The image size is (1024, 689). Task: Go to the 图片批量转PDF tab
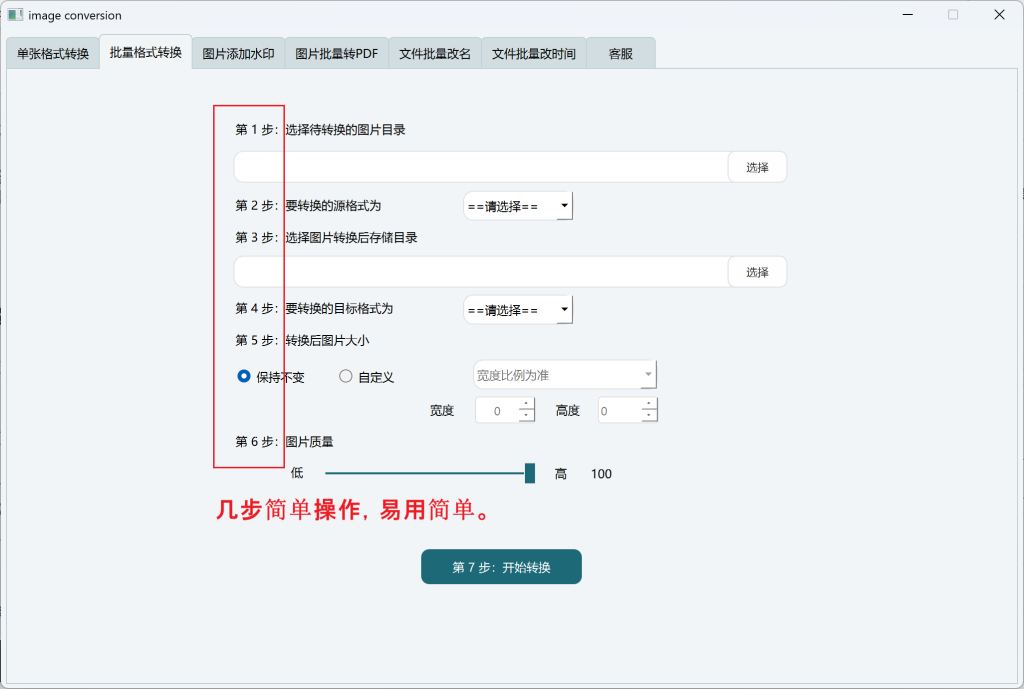(x=336, y=54)
